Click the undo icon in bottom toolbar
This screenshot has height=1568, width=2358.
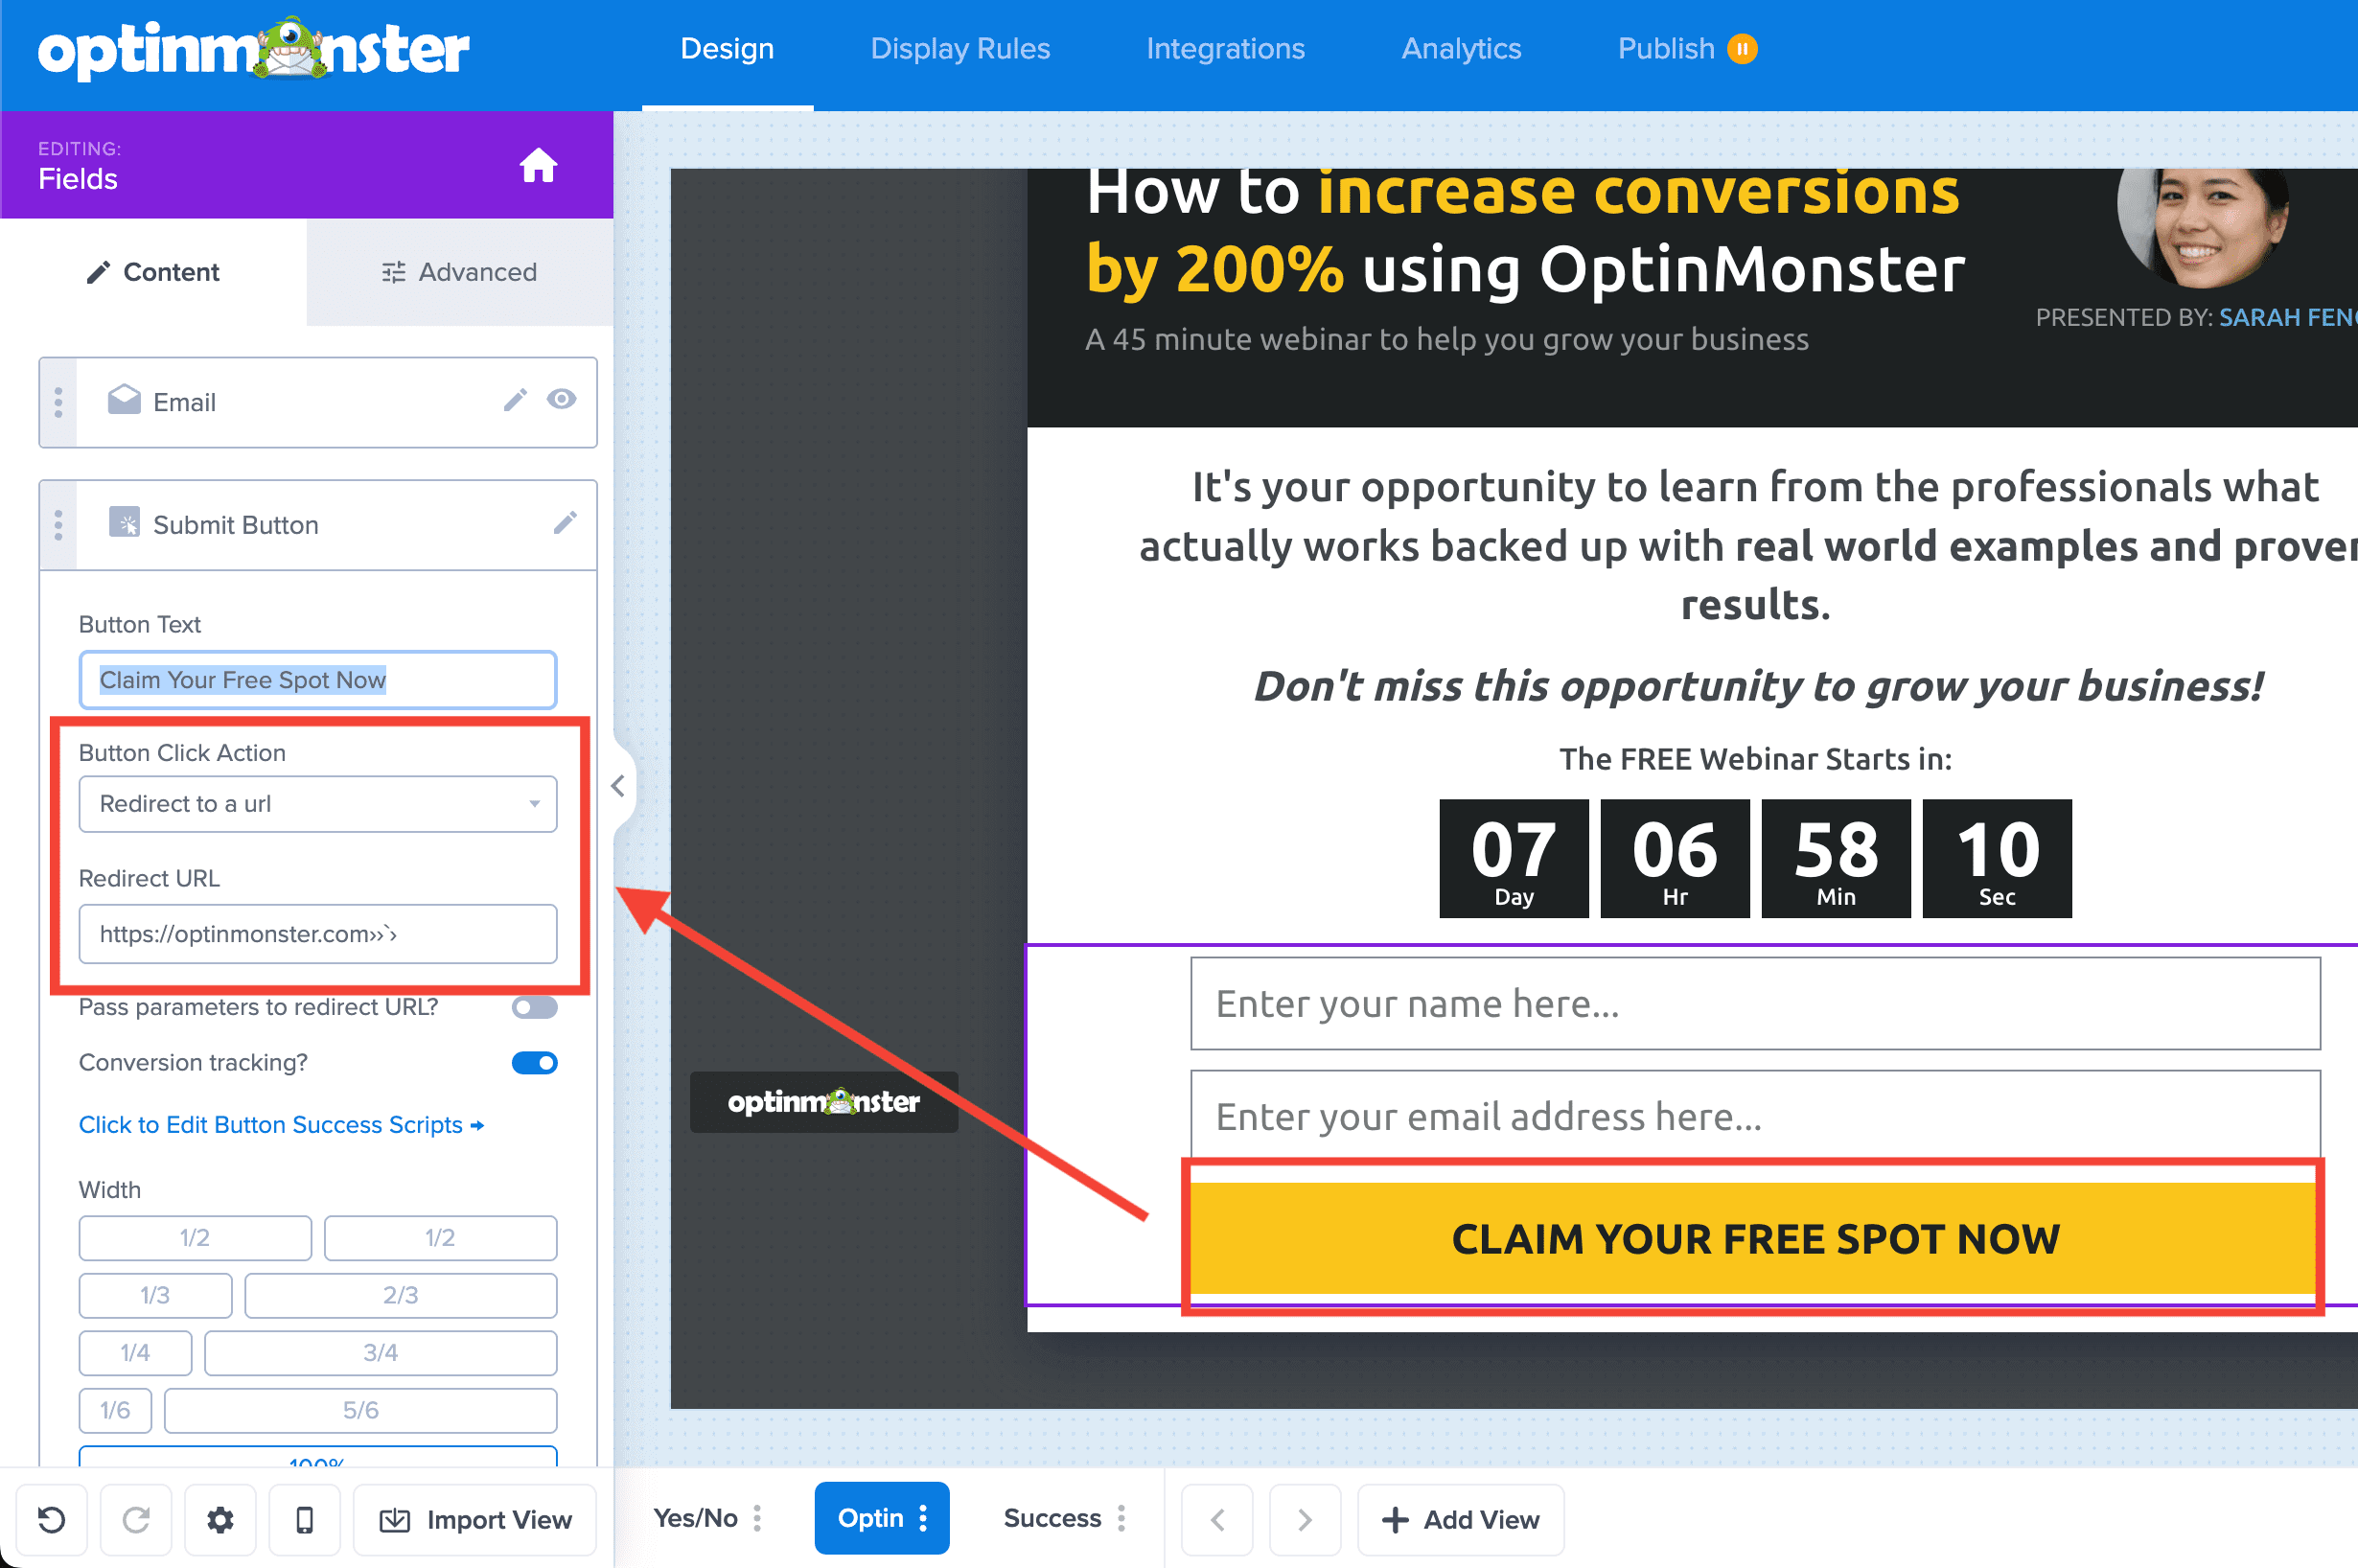51,1520
